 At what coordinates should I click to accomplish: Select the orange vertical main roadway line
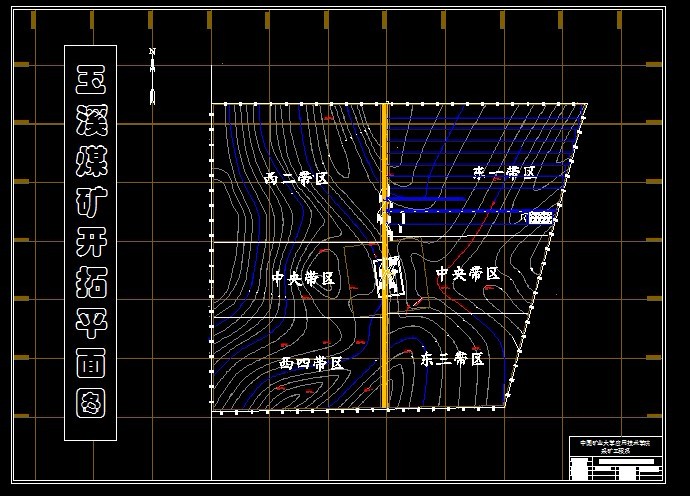point(384,256)
